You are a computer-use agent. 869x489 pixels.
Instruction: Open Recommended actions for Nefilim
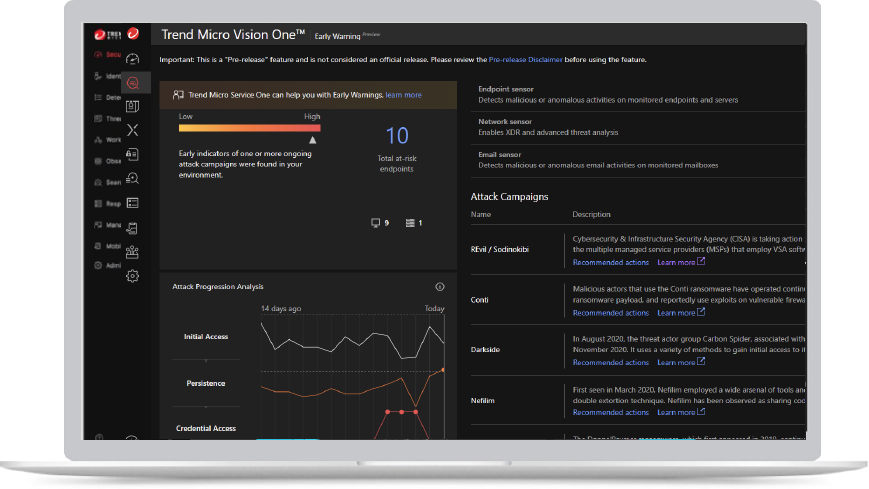pyautogui.click(x=611, y=412)
